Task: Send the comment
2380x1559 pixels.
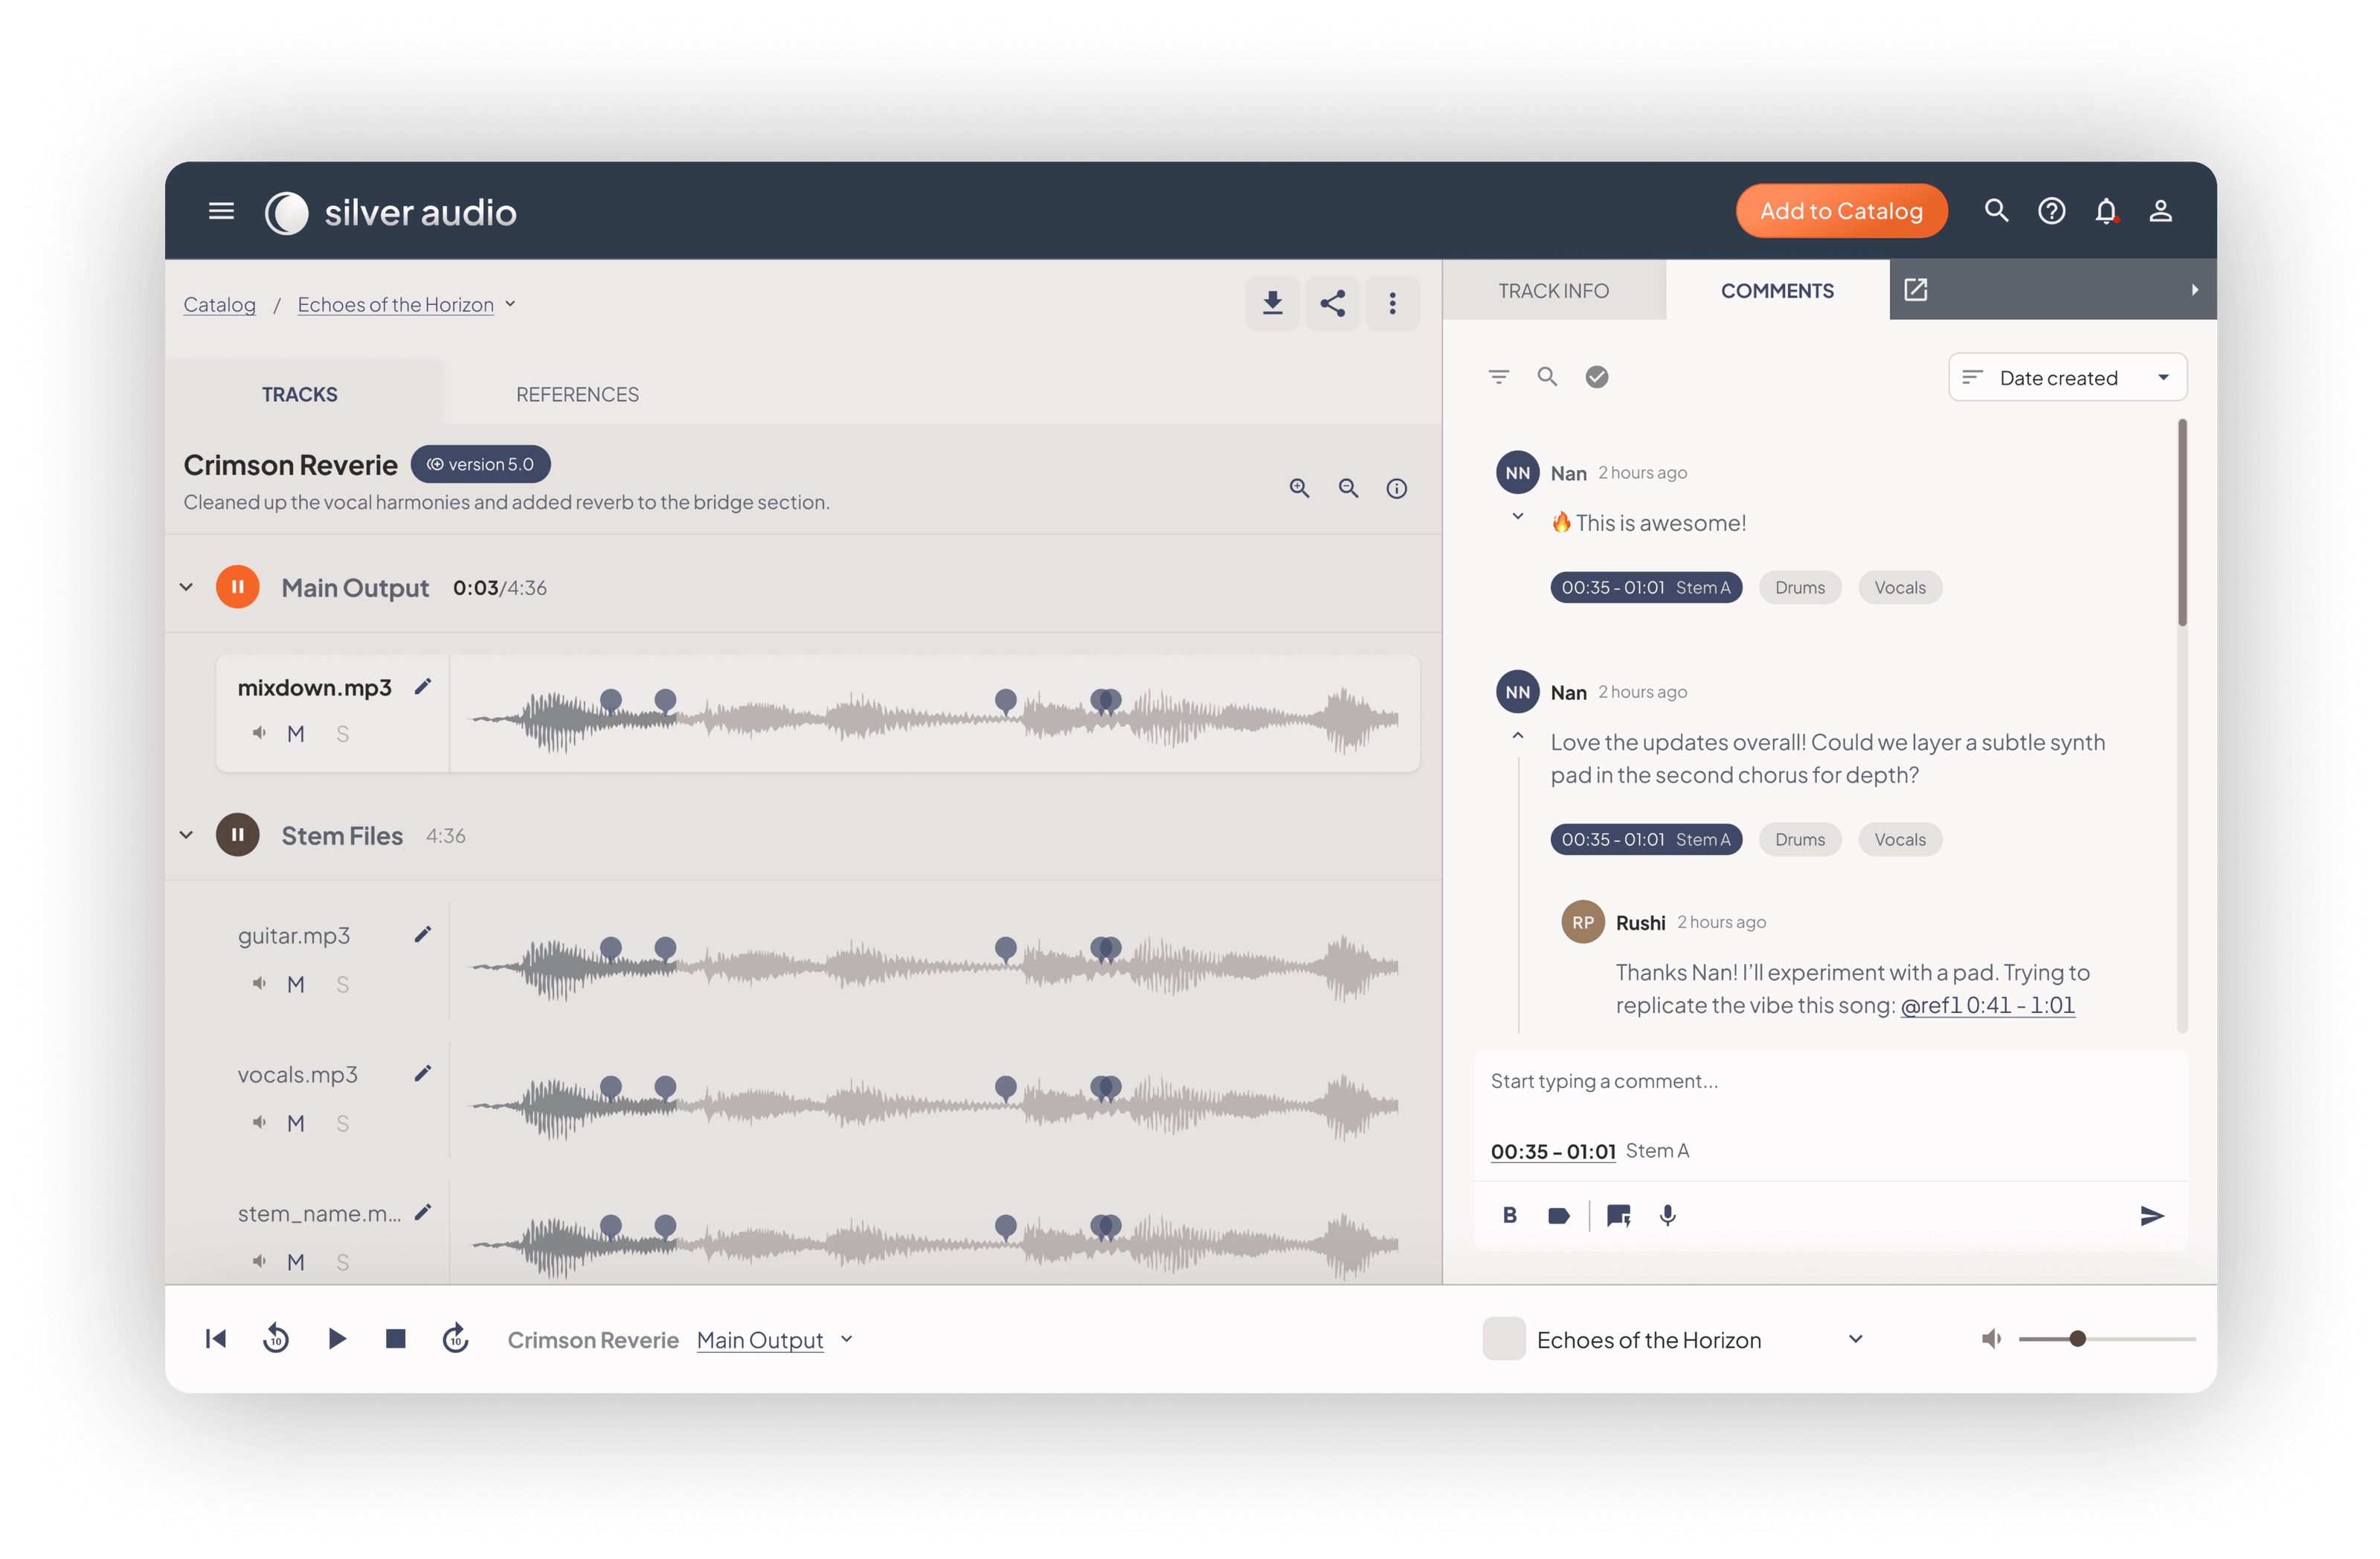Action: (x=2151, y=1216)
